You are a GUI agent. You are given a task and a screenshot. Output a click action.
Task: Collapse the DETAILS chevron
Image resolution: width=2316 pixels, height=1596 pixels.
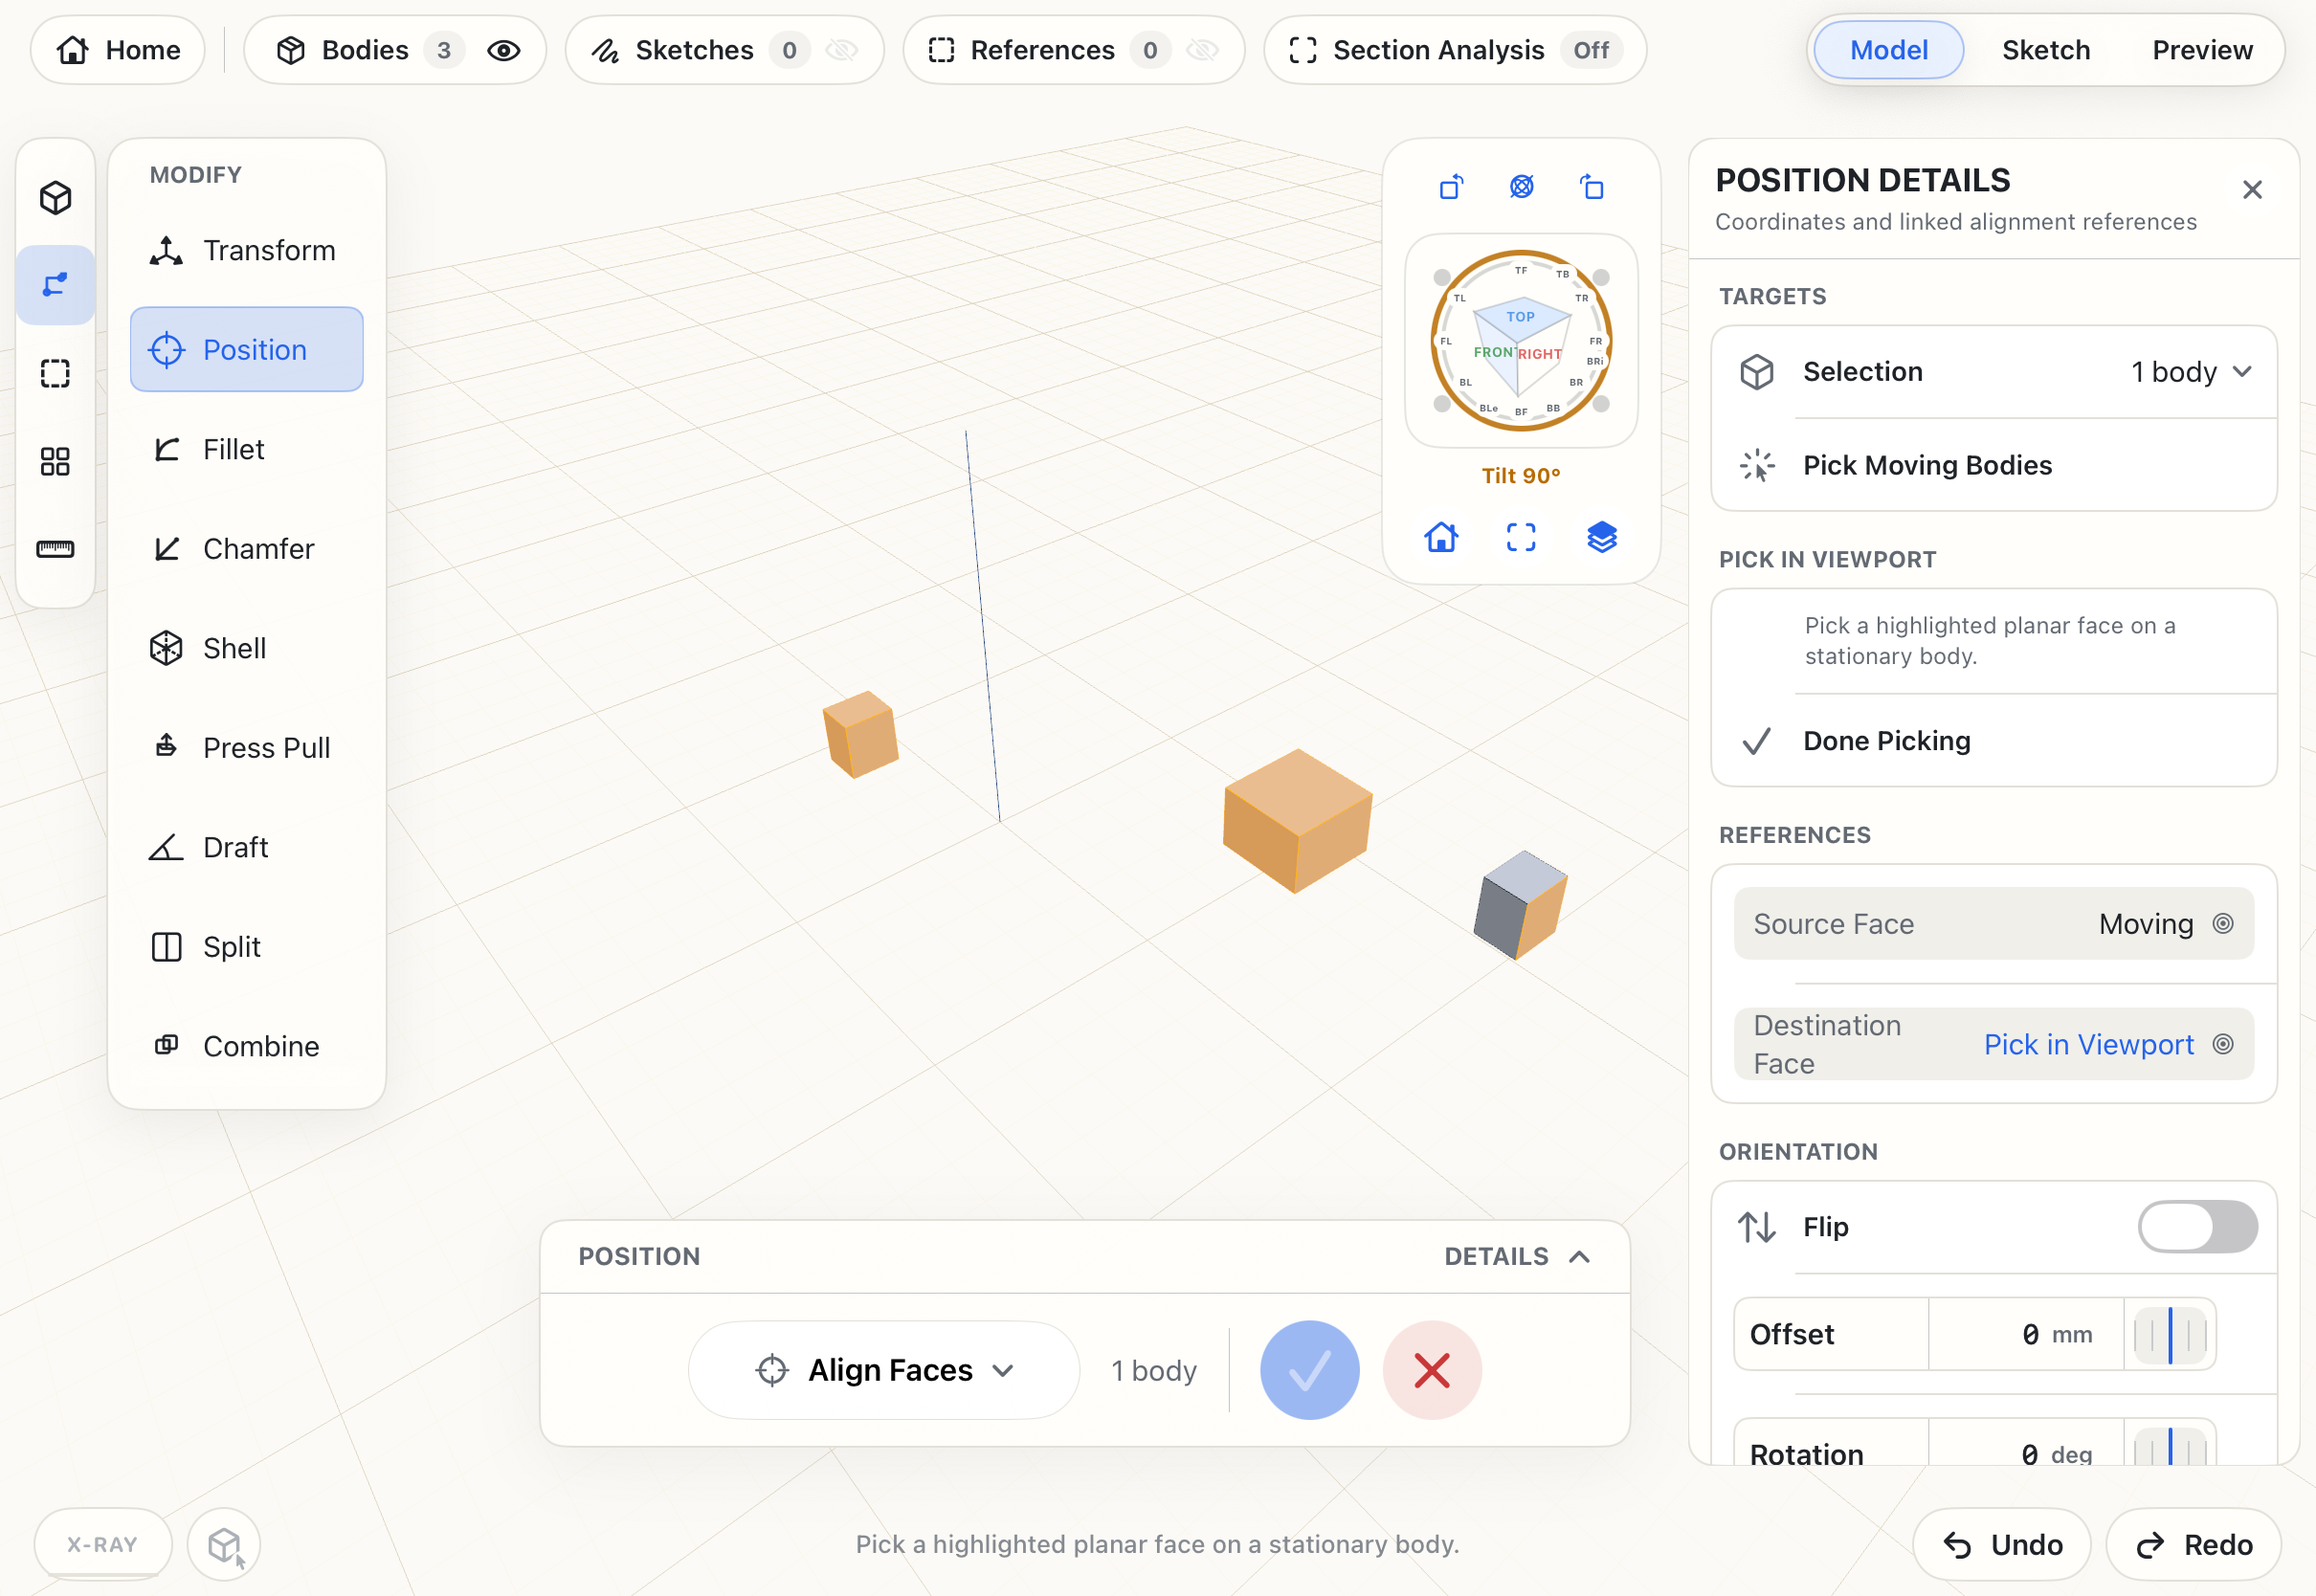click(x=1579, y=1256)
